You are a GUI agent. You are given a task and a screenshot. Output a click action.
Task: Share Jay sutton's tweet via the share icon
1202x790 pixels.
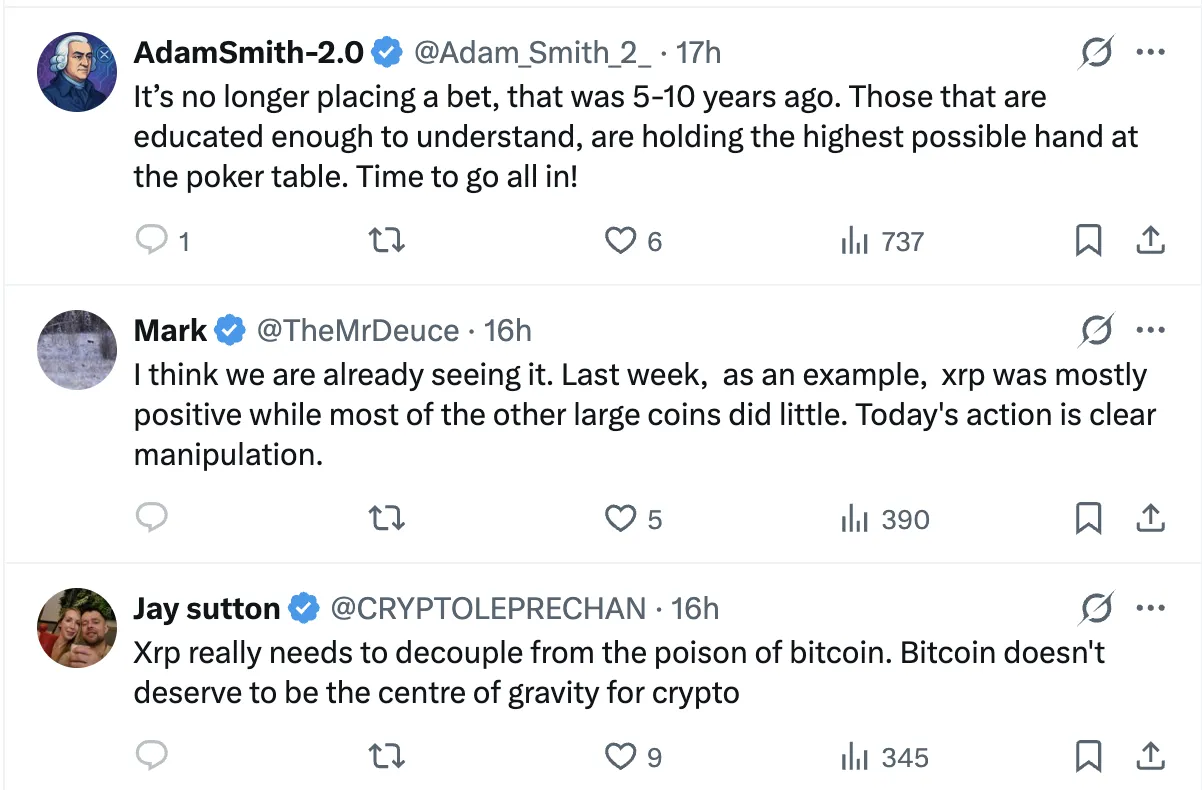tap(1150, 757)
